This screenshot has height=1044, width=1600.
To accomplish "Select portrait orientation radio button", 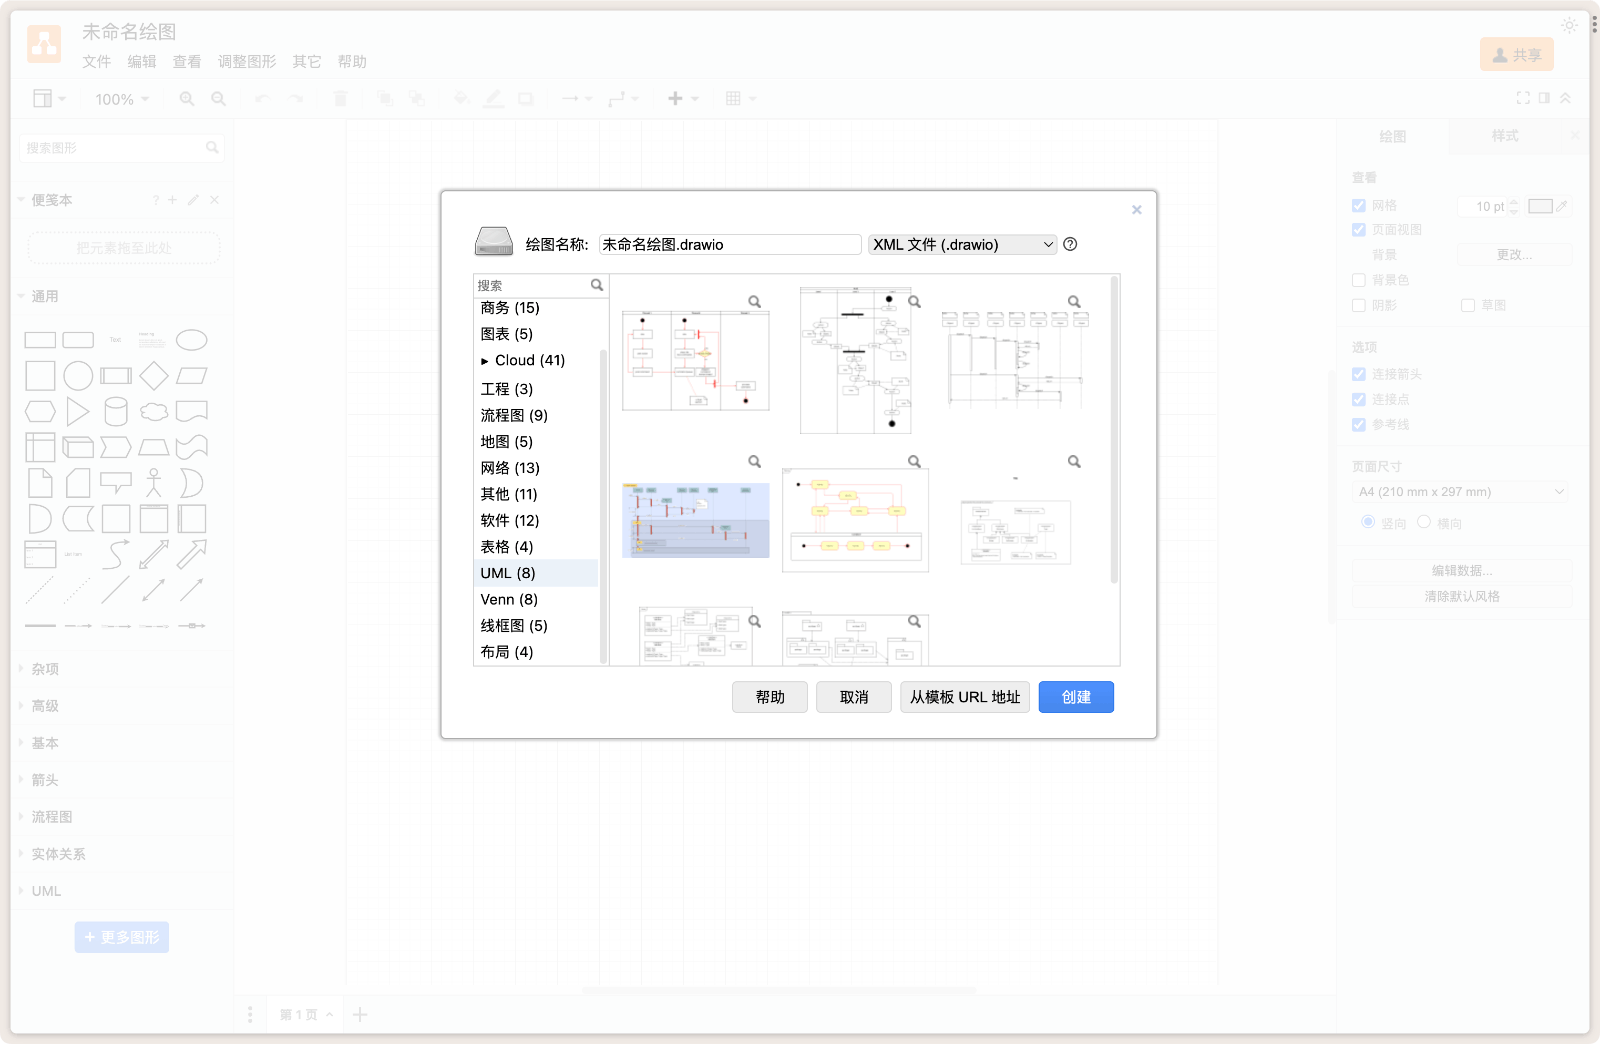I will [x=1368, y=522].
